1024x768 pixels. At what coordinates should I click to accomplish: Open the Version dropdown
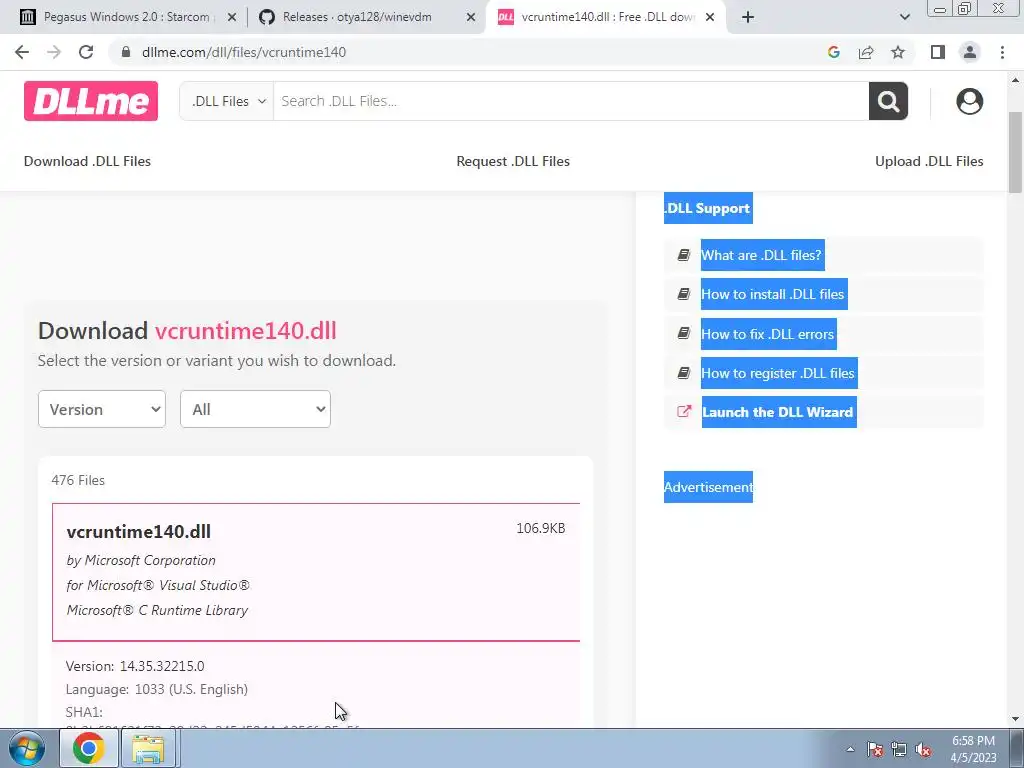pyautogui.click(x=102, y=409)
